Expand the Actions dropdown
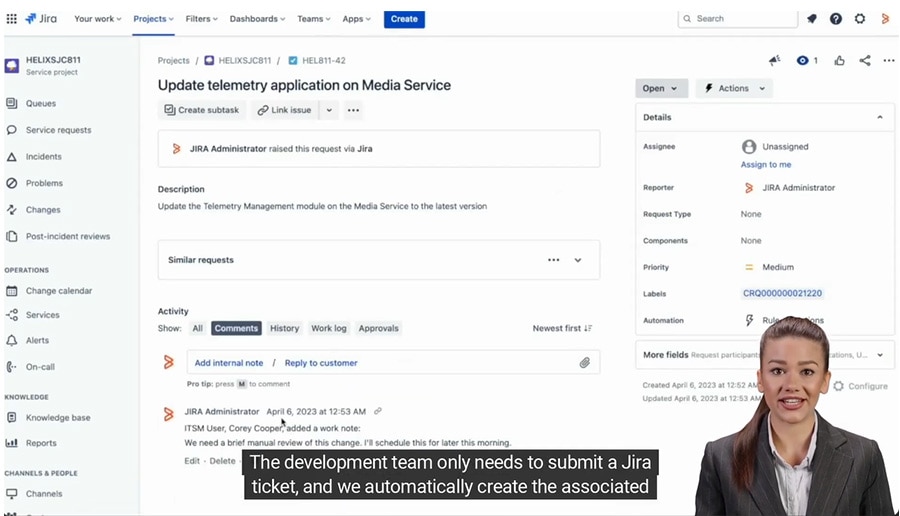900x516 pixels. (735, 88)
